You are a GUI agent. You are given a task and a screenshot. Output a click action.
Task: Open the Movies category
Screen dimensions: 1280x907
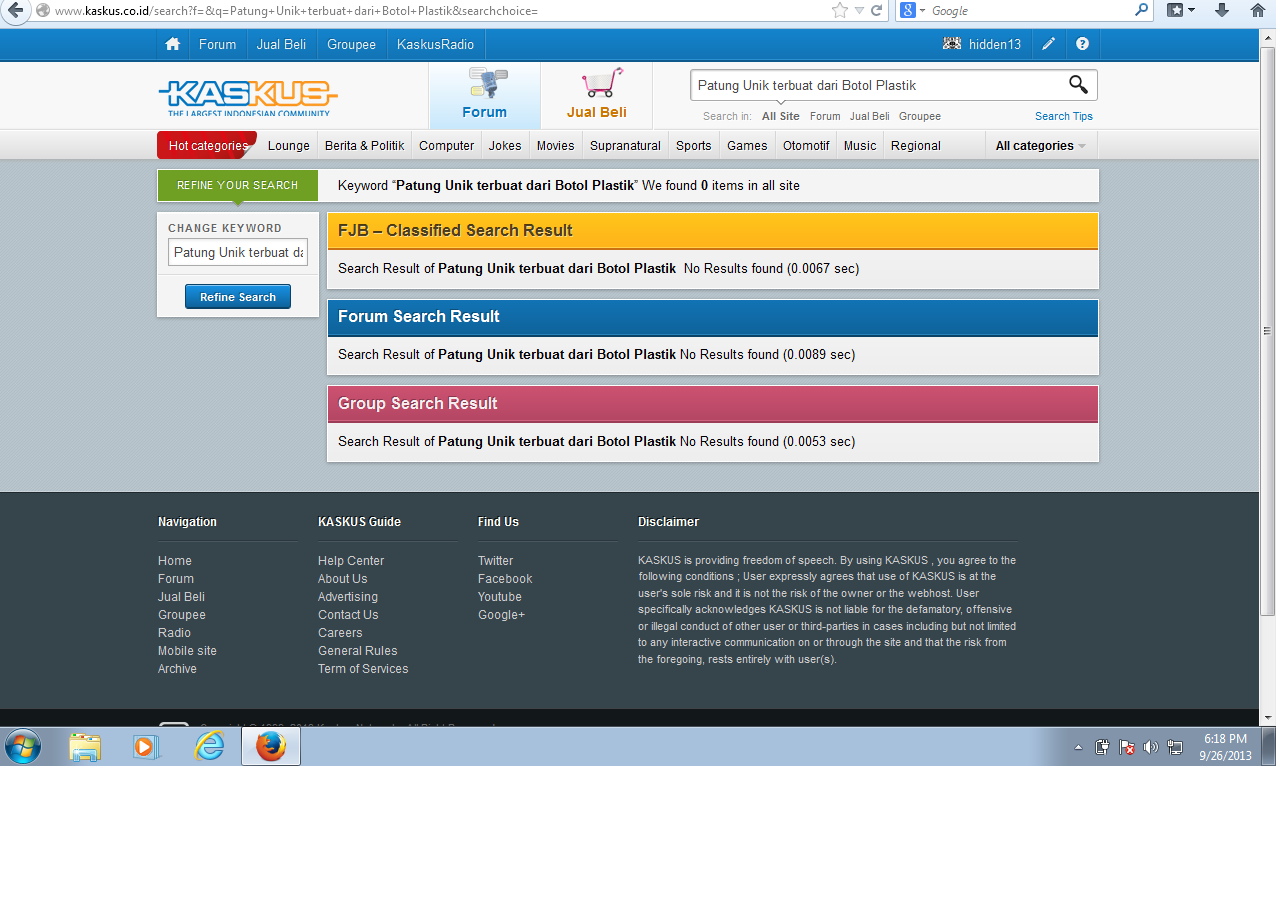[x=556, y=145]
